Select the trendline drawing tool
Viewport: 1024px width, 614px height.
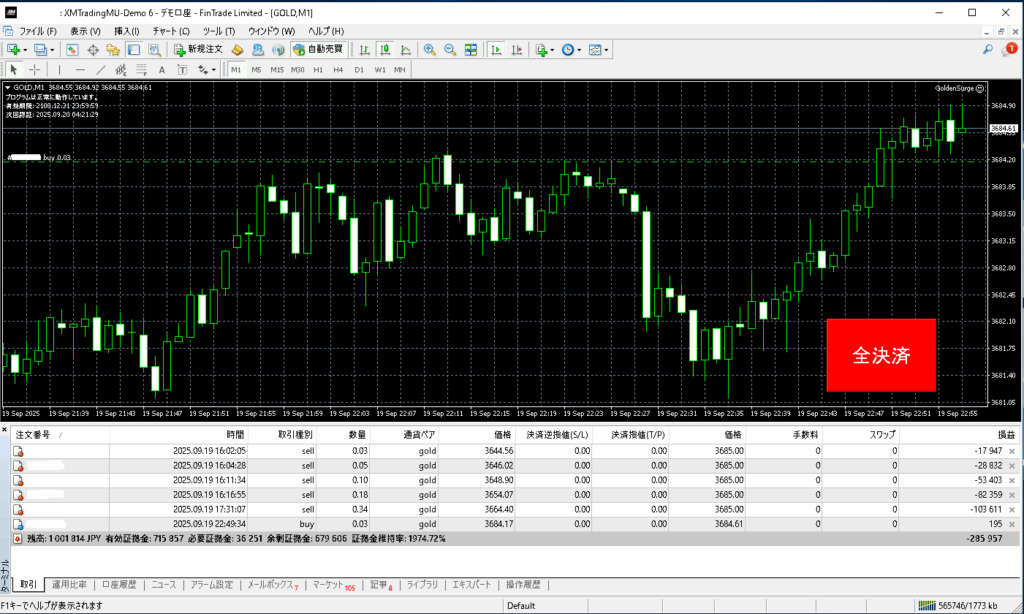pyautogui.click(x=100, y=70)
